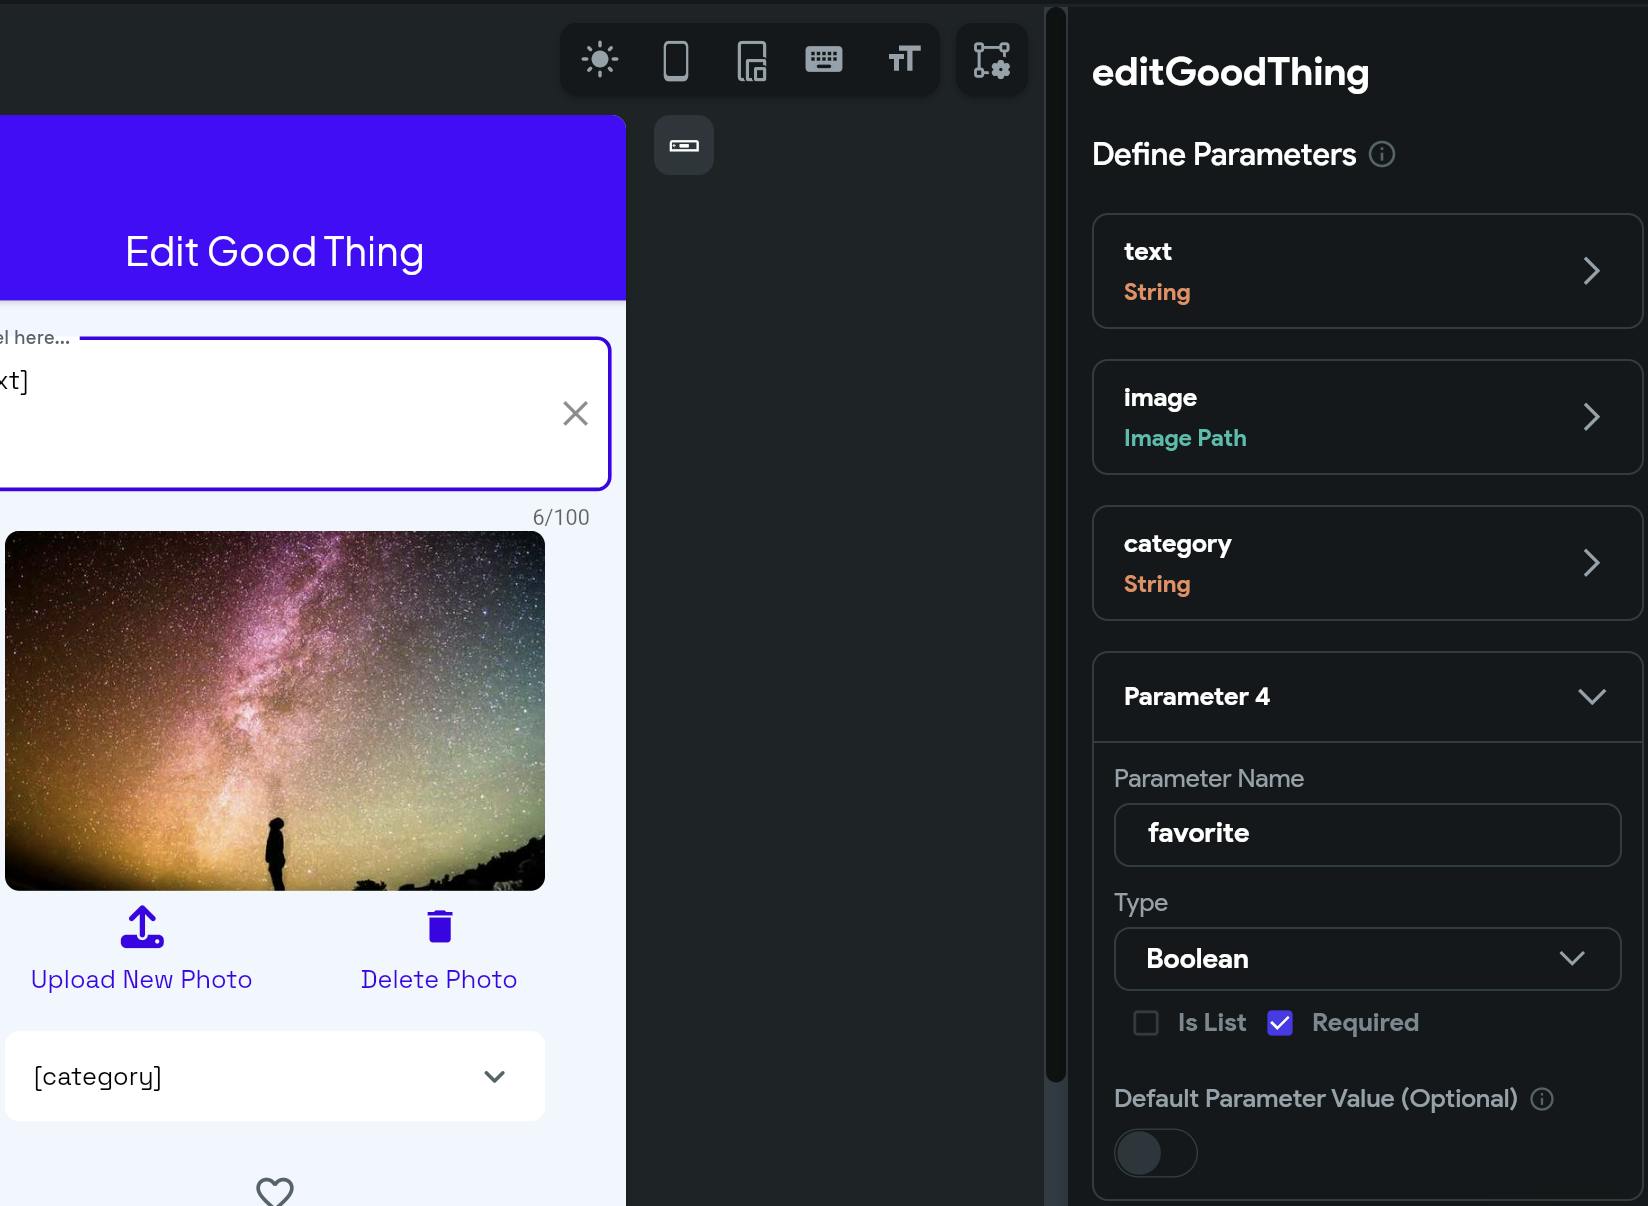Click the Edit Good Thing app bar title

275,252
